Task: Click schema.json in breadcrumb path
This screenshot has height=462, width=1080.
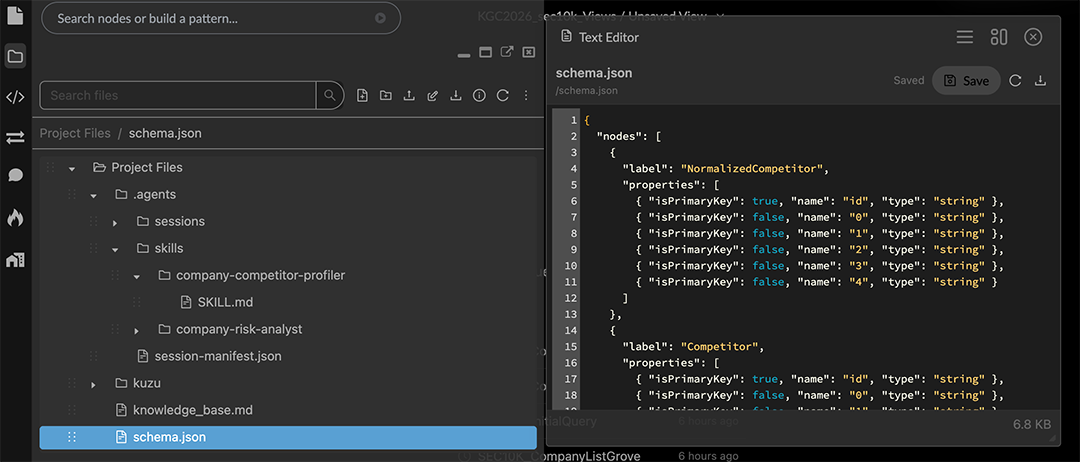Action: [165, 133]
